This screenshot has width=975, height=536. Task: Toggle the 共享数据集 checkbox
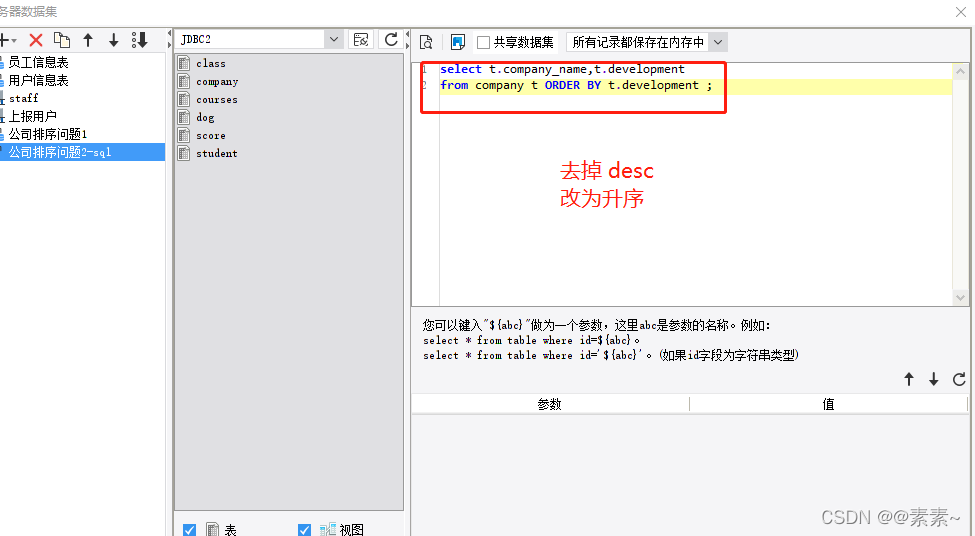click(483, 42)
